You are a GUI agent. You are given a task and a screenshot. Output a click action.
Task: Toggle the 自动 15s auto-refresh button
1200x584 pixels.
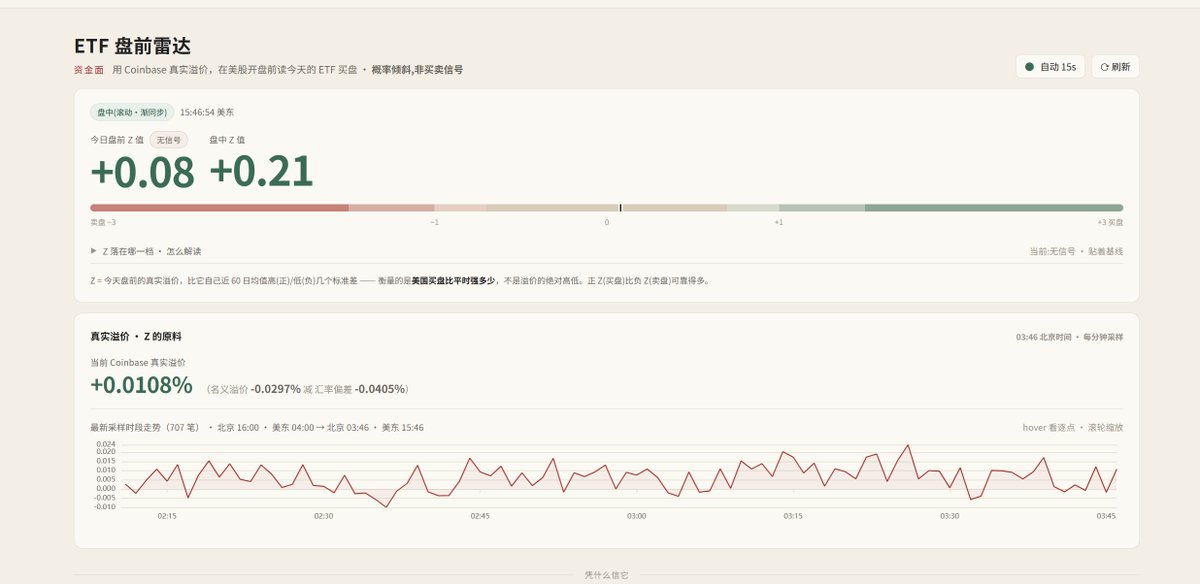1050,67
